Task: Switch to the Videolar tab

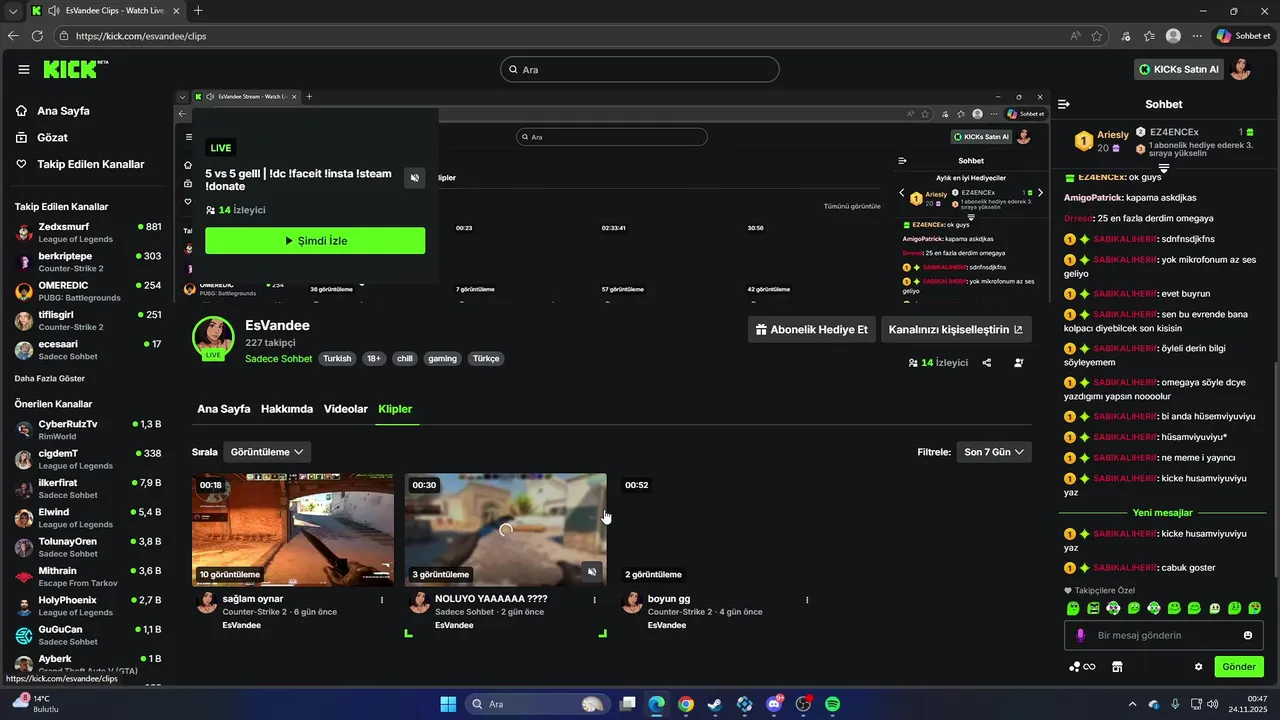Action: [346, 409]
